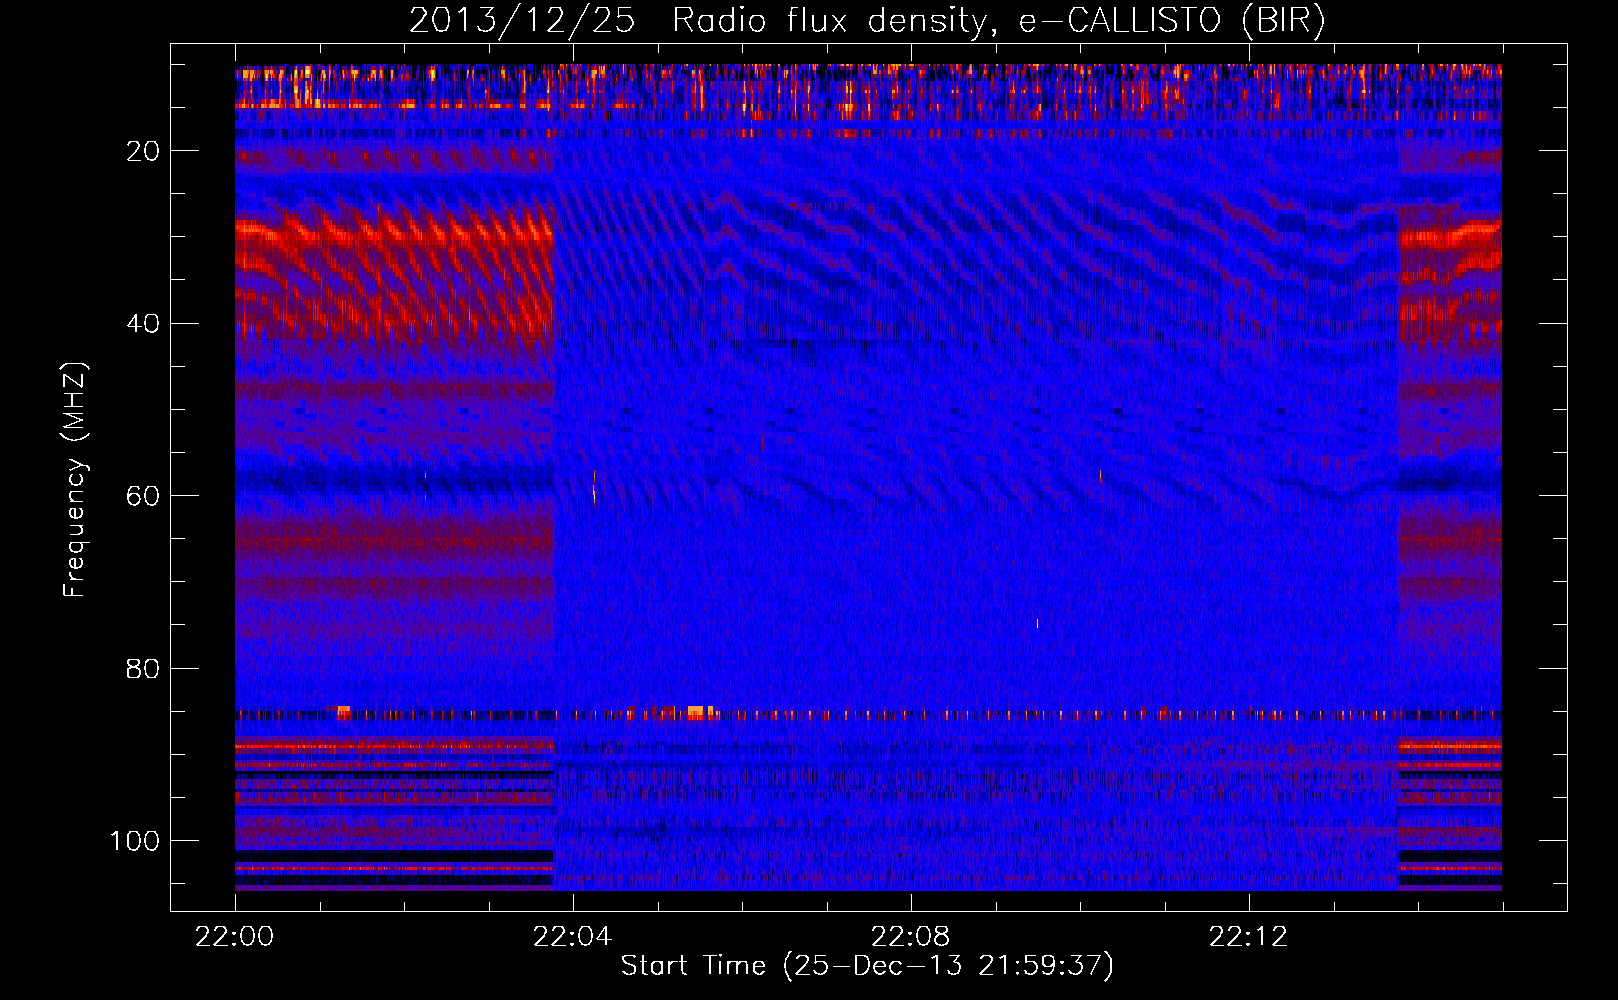Click the '22:08' time tick label

(x=911, y=937)
